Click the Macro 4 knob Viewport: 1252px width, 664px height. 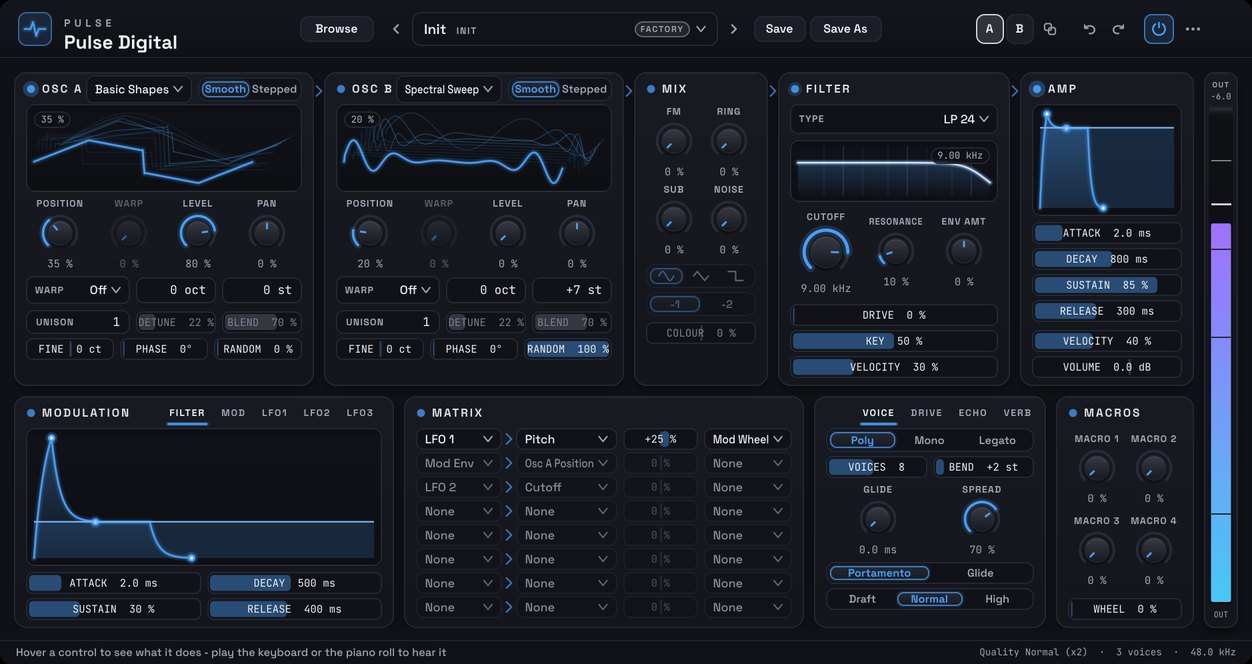[1153, 549]
